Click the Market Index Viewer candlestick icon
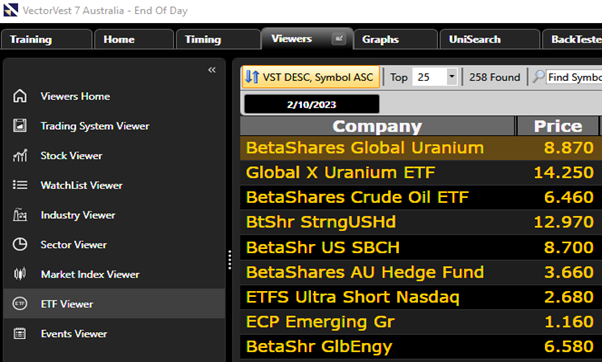Viewport: 602px width, 362px height. pyautogui.click(x=20, y=274)
